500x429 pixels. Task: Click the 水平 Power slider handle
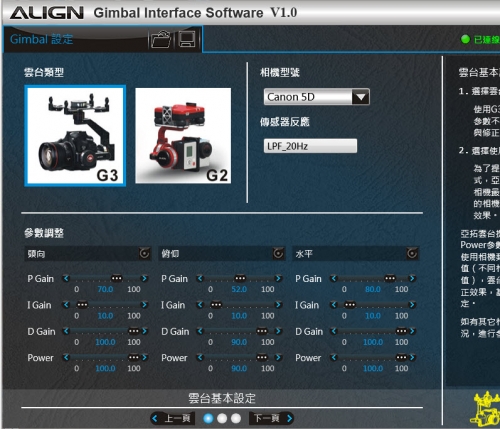(401, 357)
